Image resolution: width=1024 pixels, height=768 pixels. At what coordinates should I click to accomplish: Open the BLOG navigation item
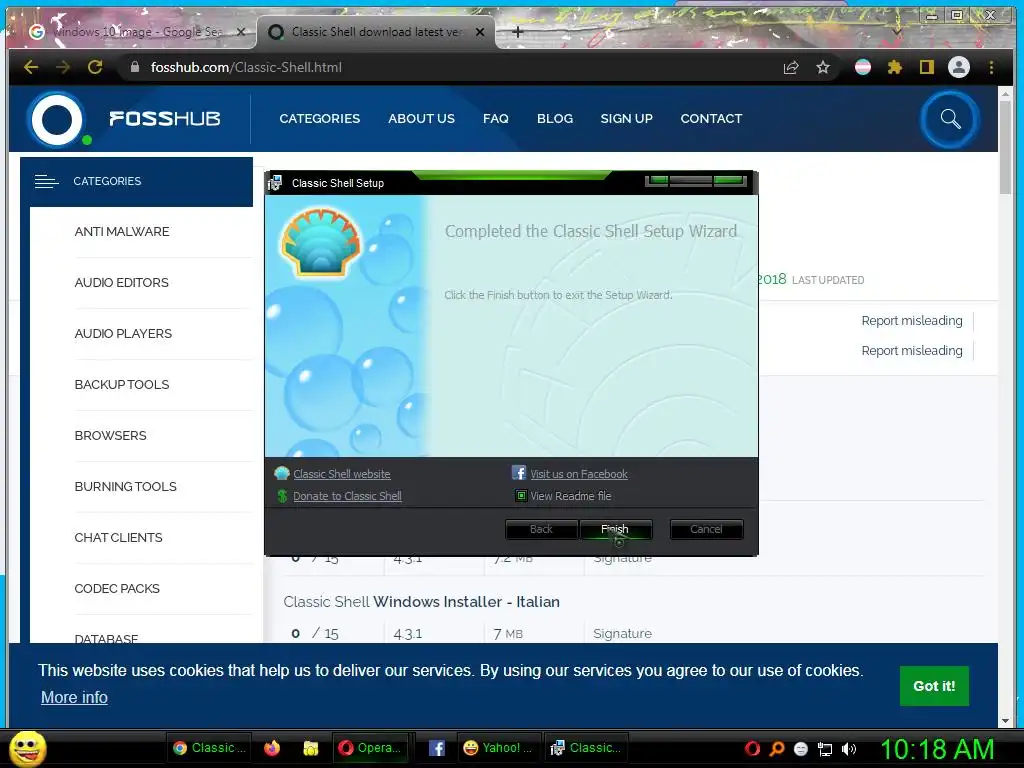(554, 119)
